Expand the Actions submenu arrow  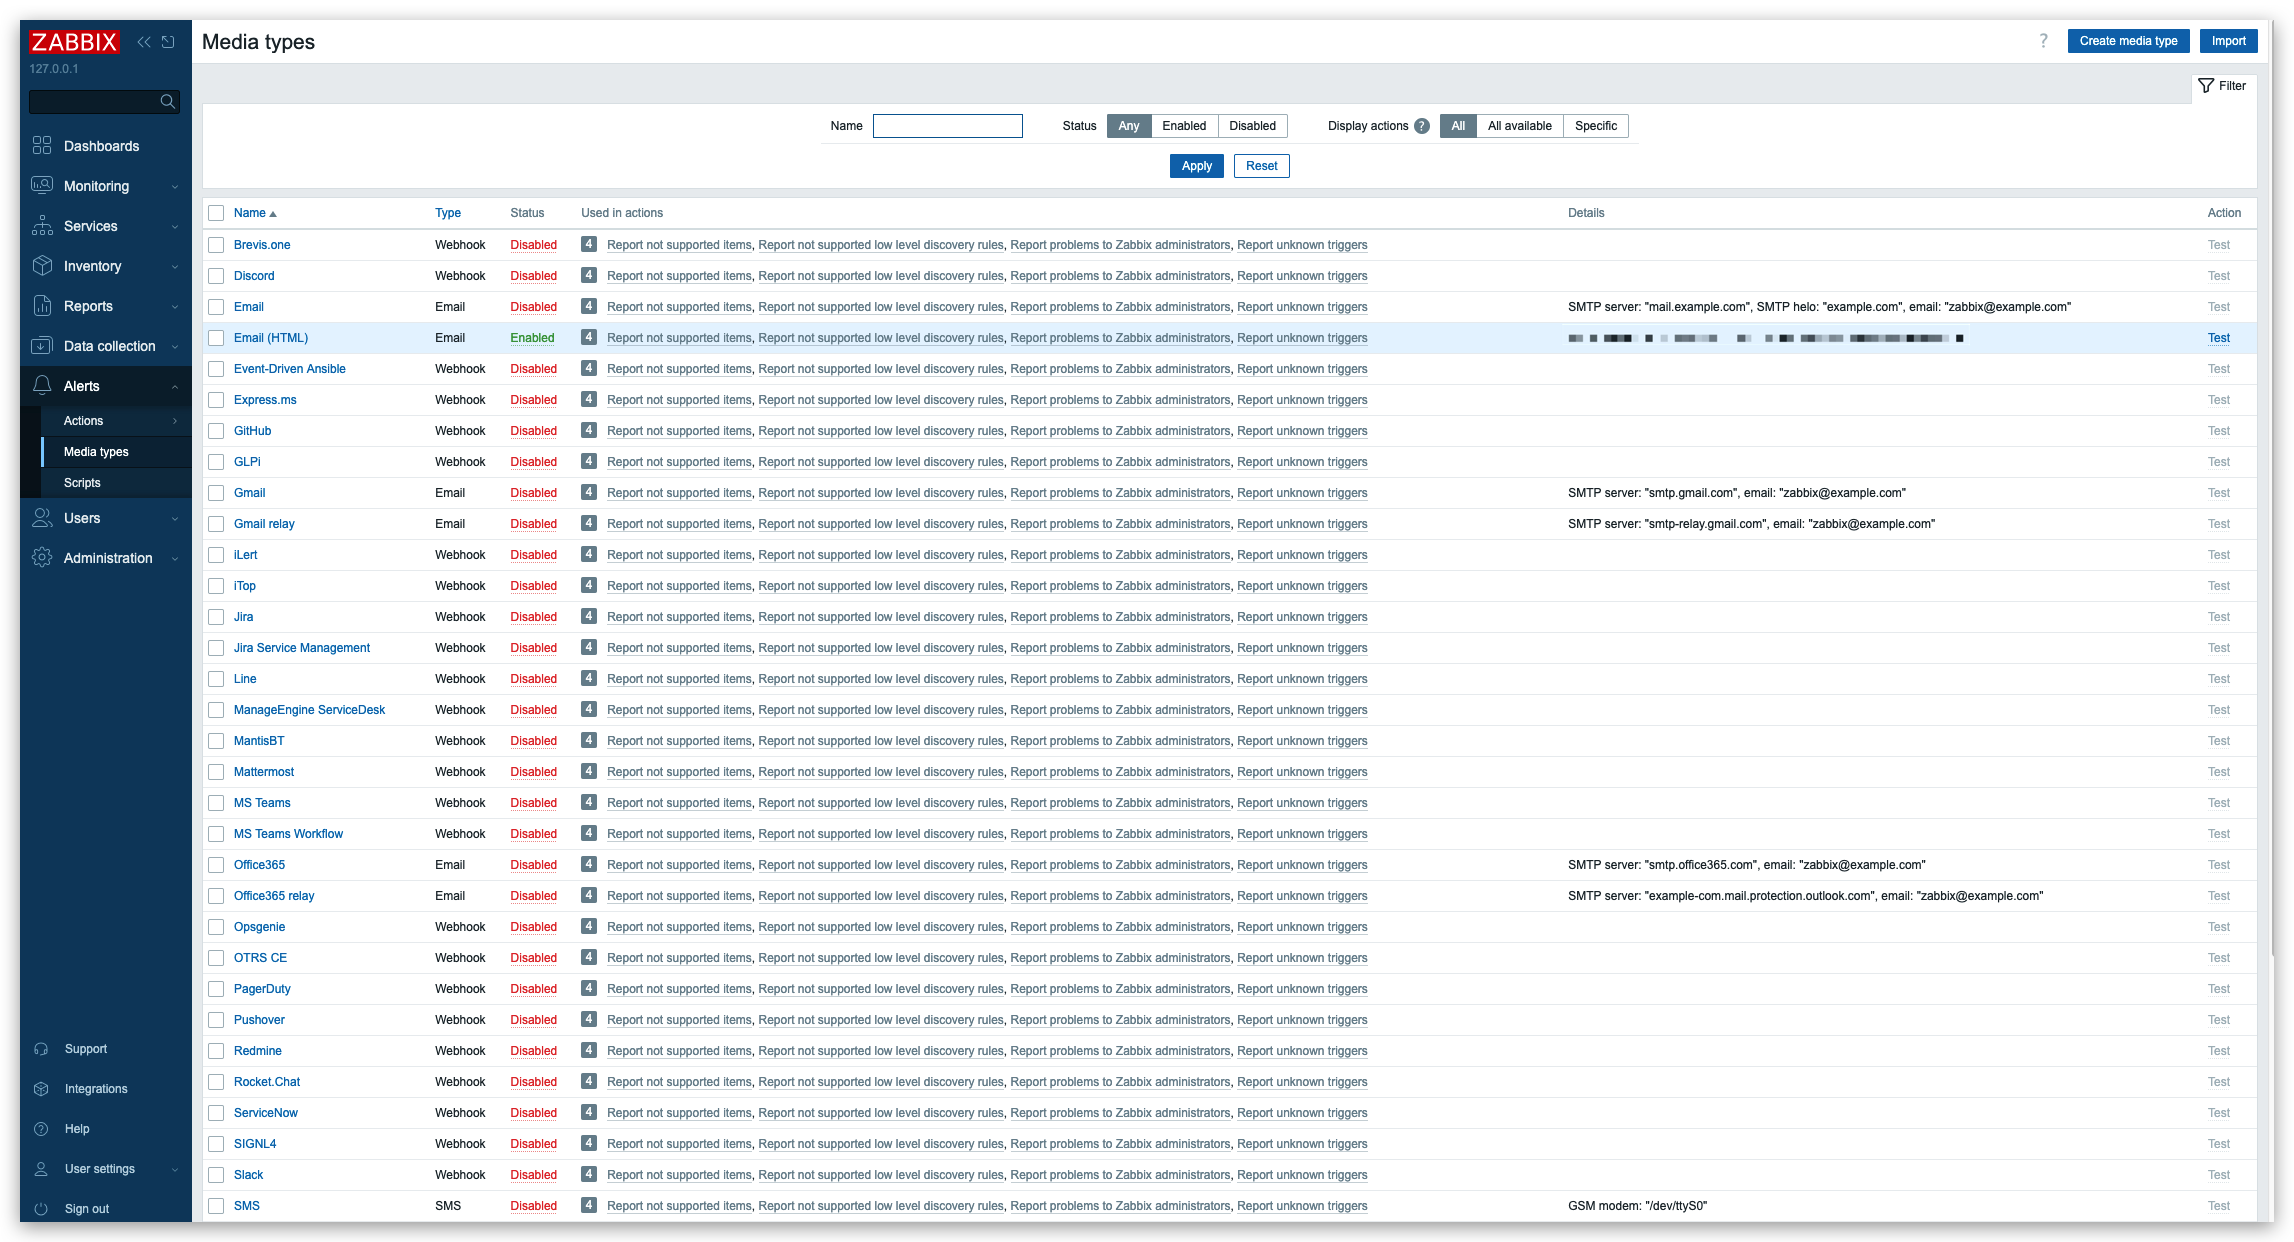[175, 421]
